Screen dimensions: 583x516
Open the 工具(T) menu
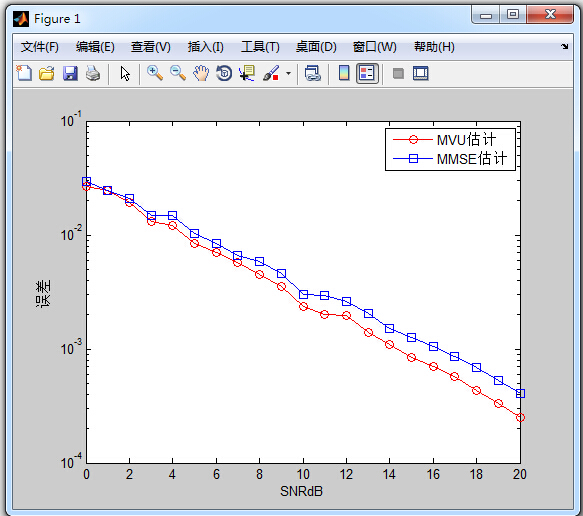[x=260, y=47]
